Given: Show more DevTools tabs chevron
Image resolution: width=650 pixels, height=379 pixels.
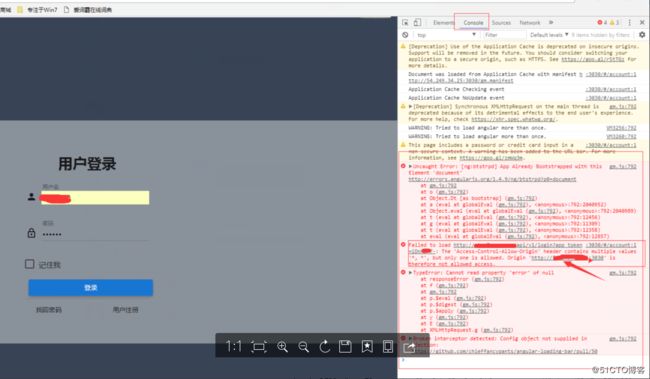Looking at the screenshot, I should [x=551, y=22].
